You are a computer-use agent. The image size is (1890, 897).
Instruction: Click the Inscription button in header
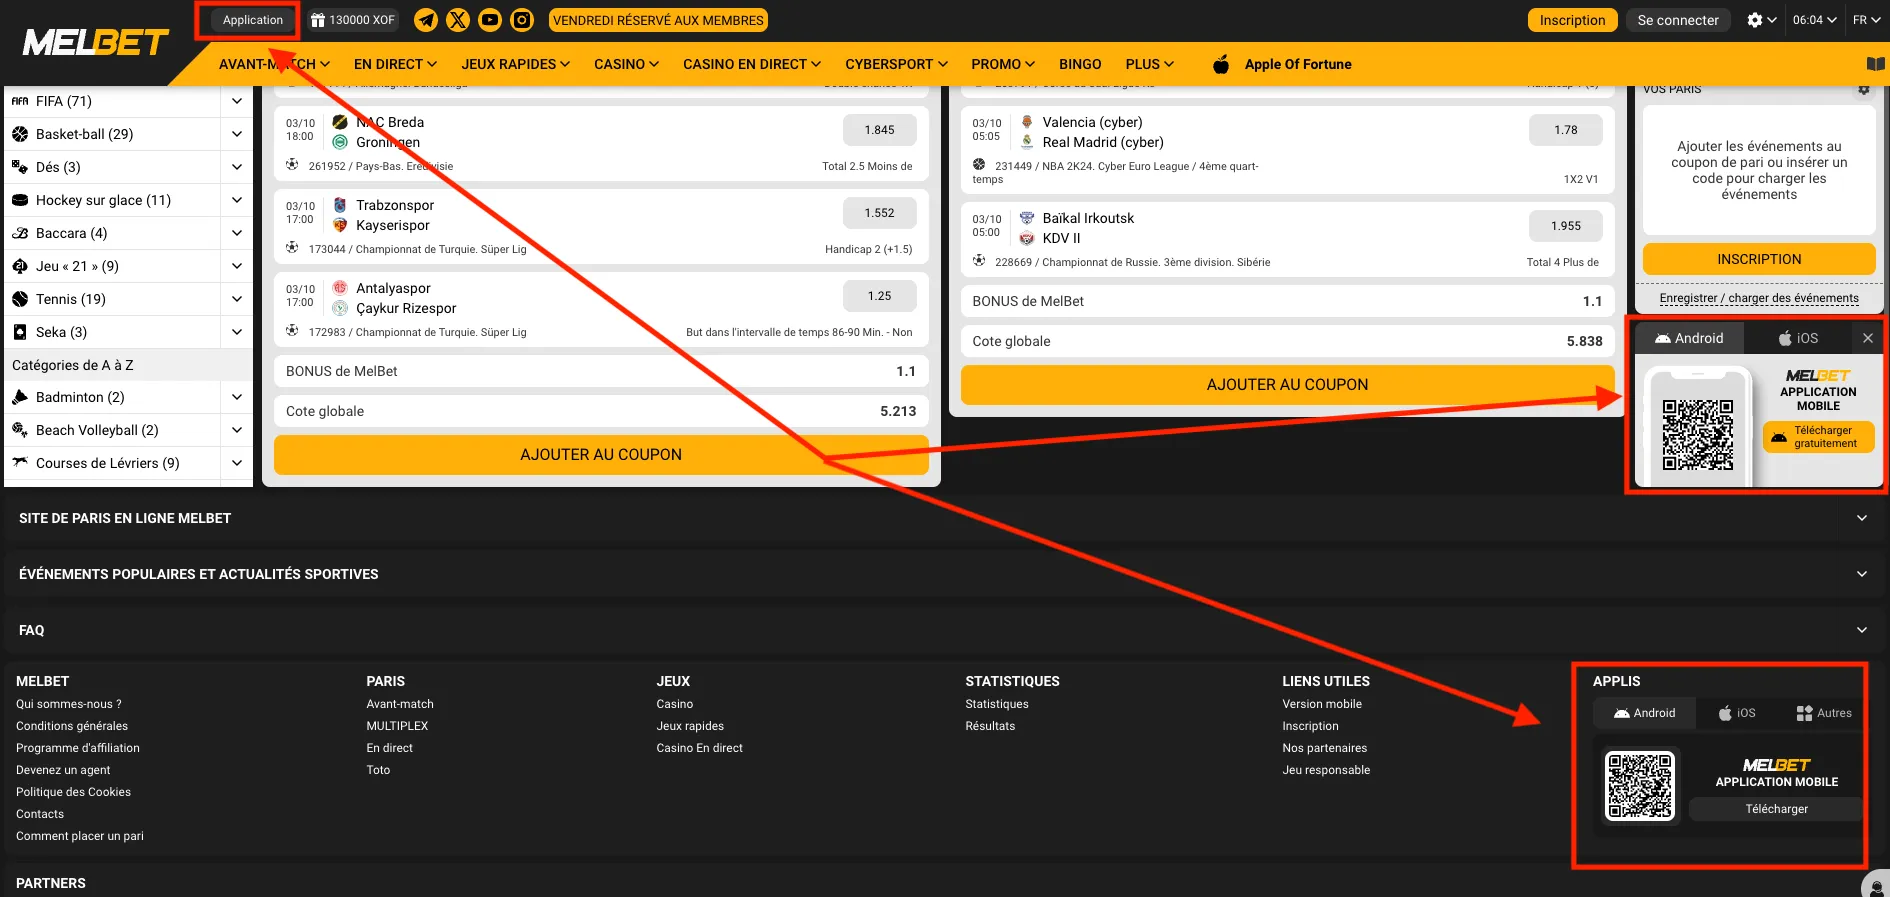click(x=1572, y=20)
